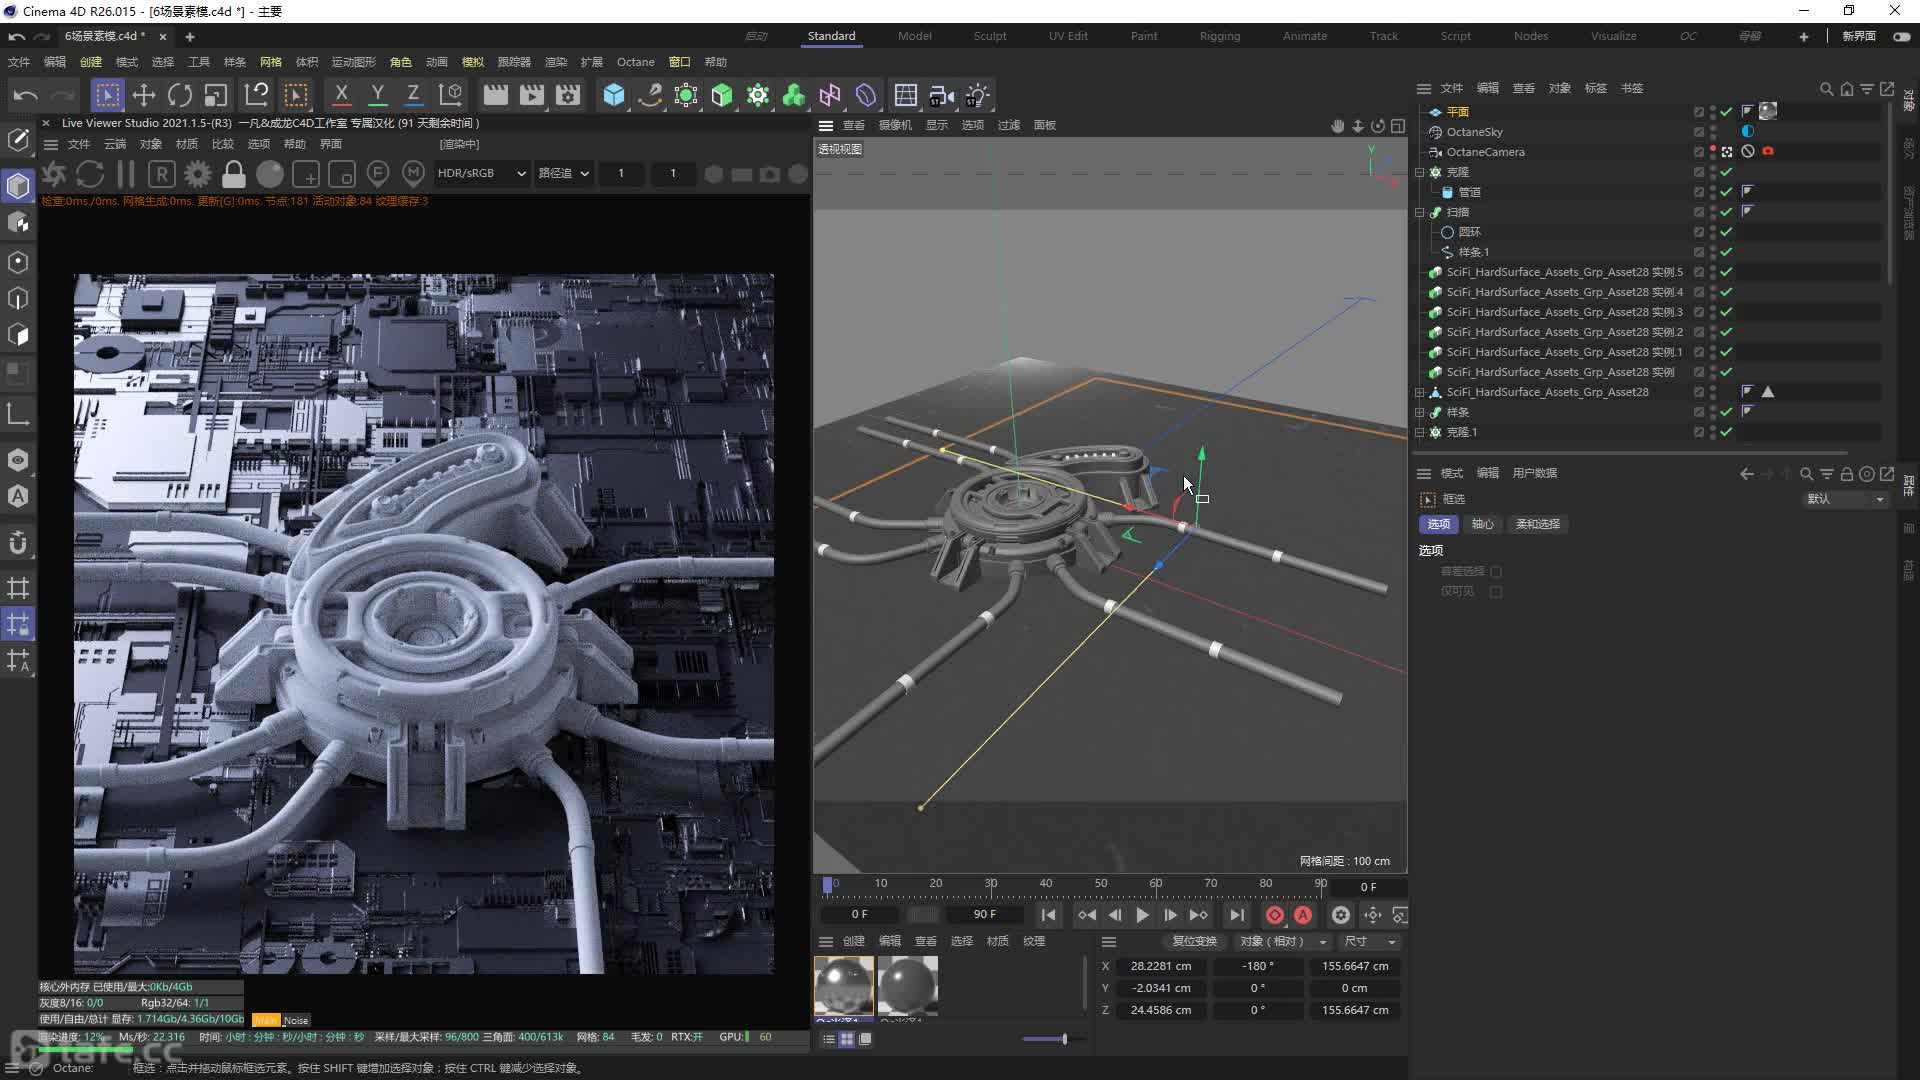Viewport: 1920px width, 1080px height.
Task: Toggle enable checkmark for 管道 object
Action: pos(1726,192)
